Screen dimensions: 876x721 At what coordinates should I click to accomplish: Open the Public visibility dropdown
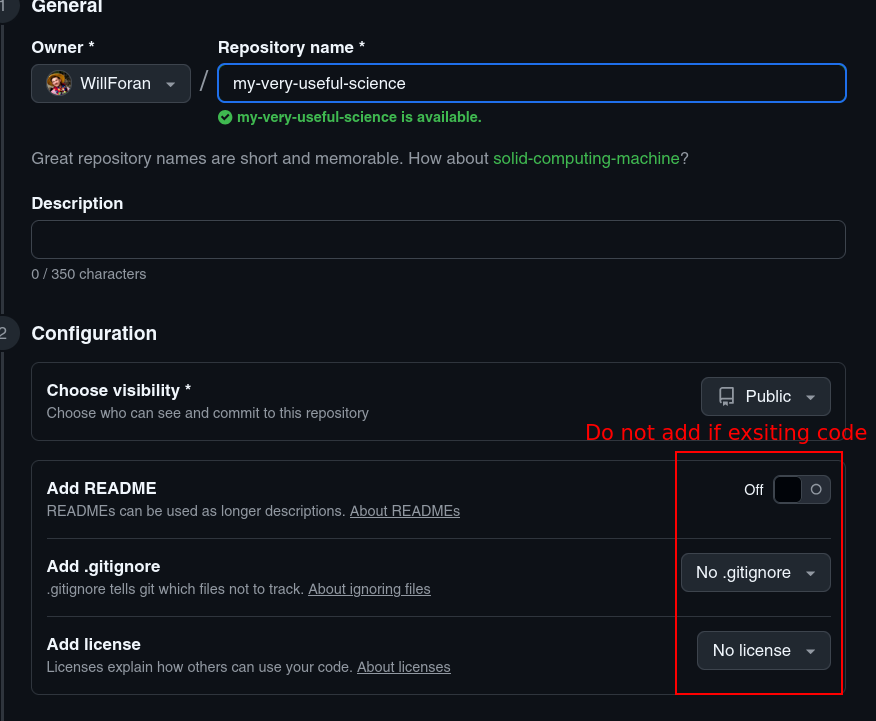[x=765, y=397]
